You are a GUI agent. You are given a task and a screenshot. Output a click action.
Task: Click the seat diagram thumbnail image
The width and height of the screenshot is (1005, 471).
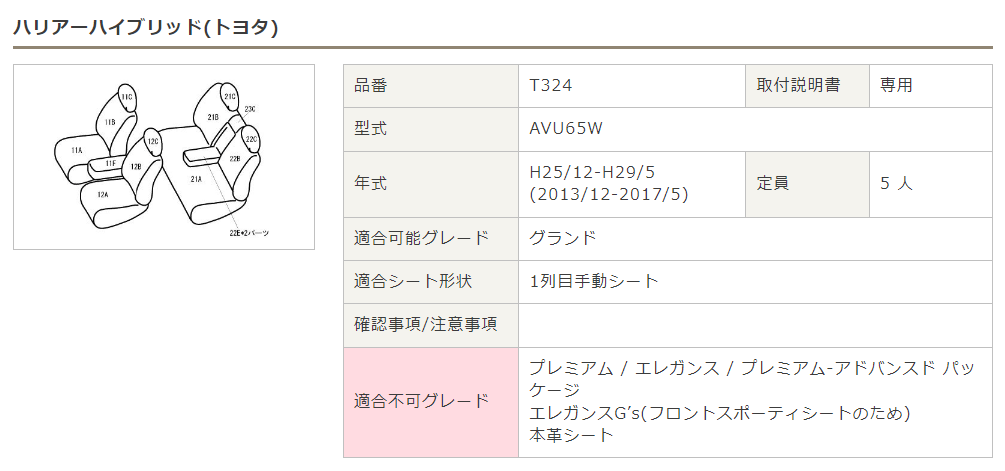(164, 157)
